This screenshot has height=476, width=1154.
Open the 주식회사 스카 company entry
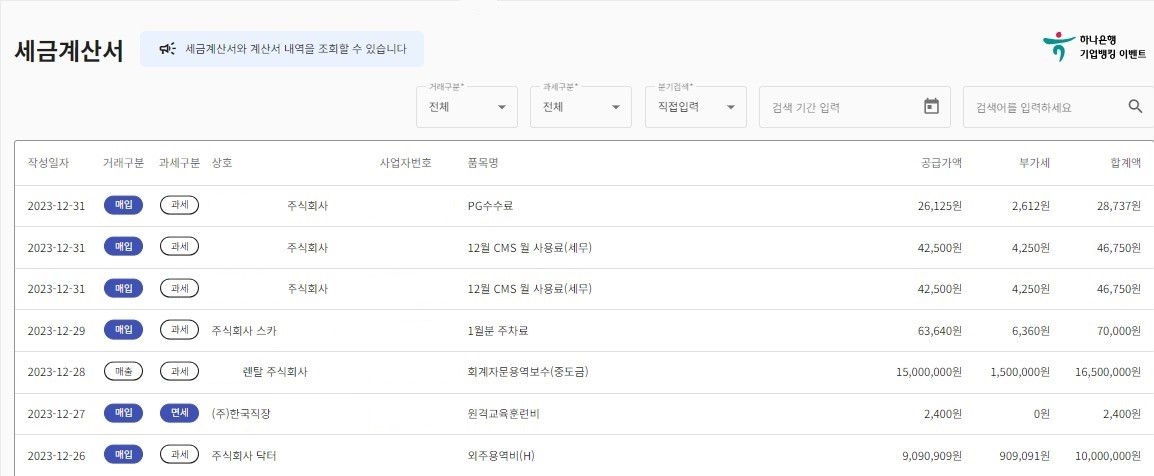pyautogui.click(x=244, y=330)
